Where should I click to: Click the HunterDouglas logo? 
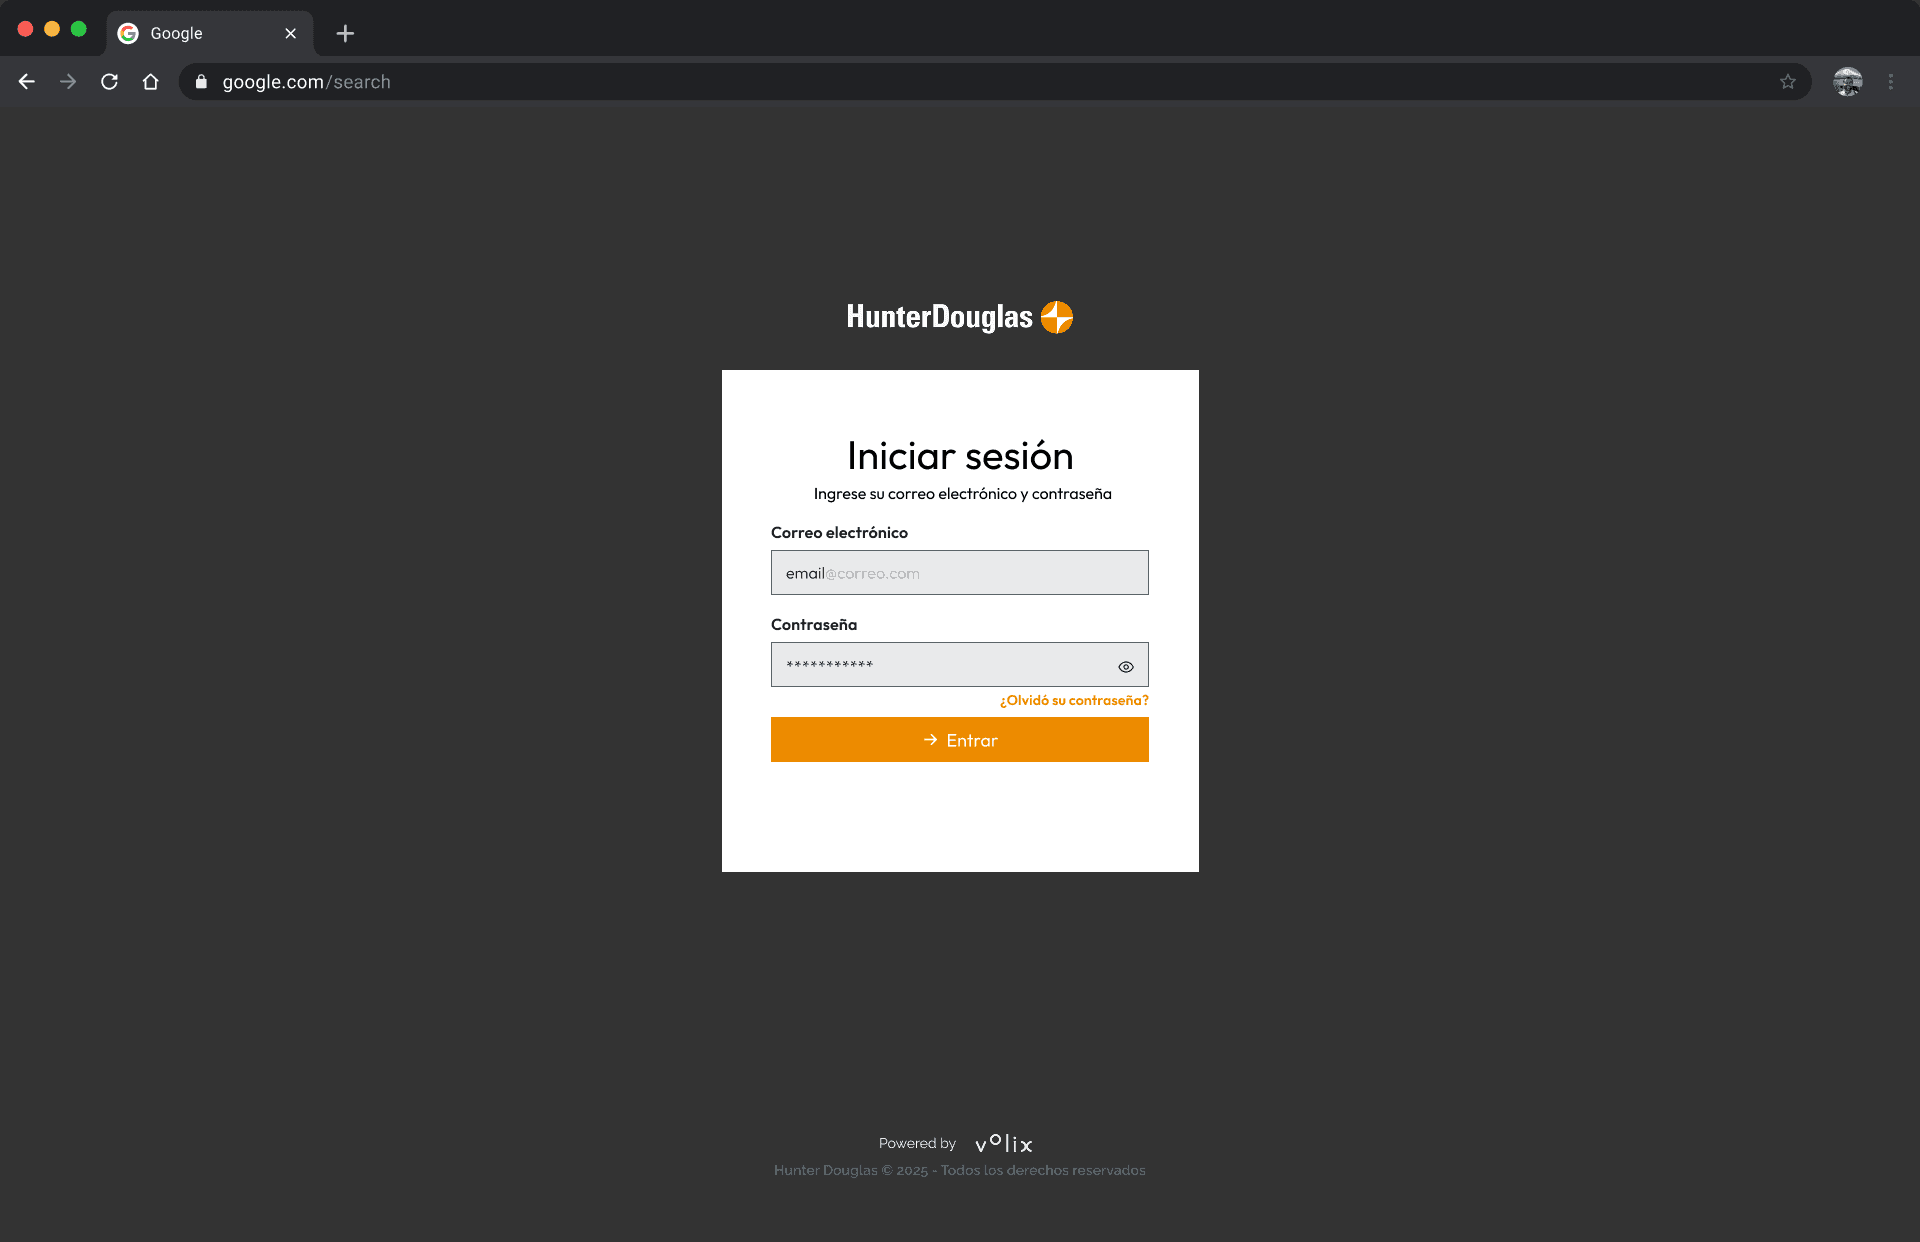(x=960, y=317)
